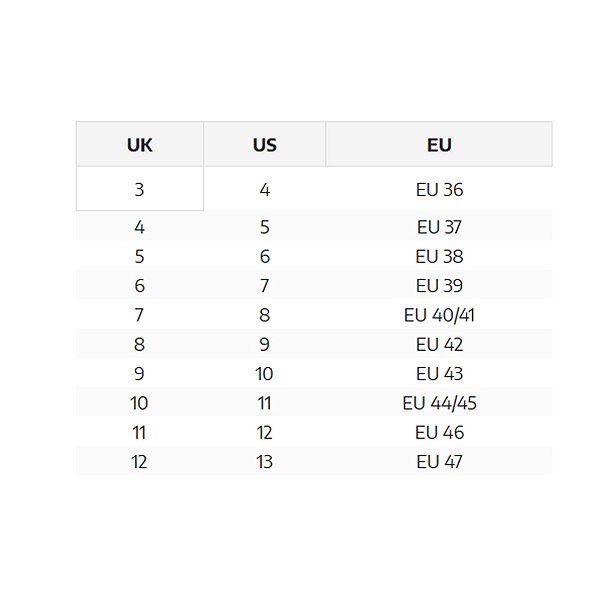Choose the EU 46 cell
Viewport: 600px width, 600px height.
439,432
